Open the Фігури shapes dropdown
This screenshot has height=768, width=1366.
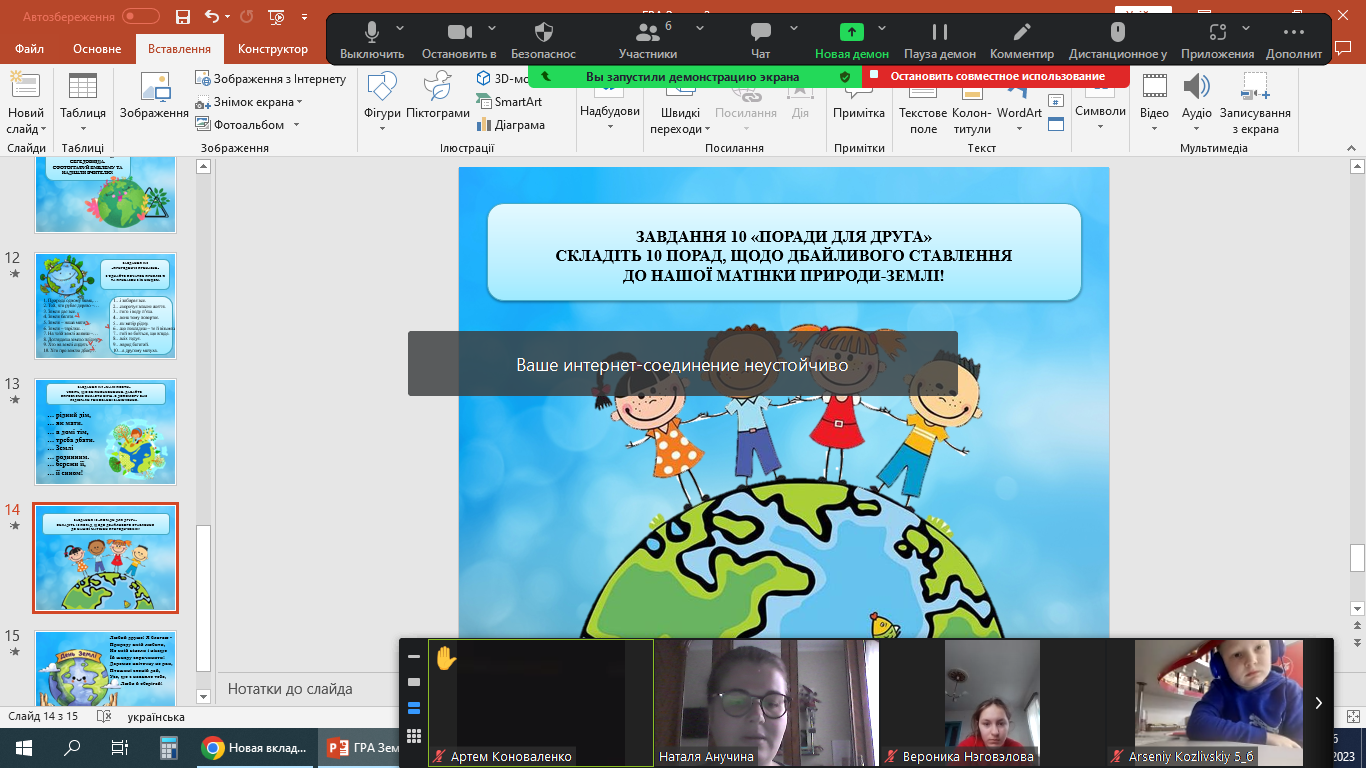382,100
